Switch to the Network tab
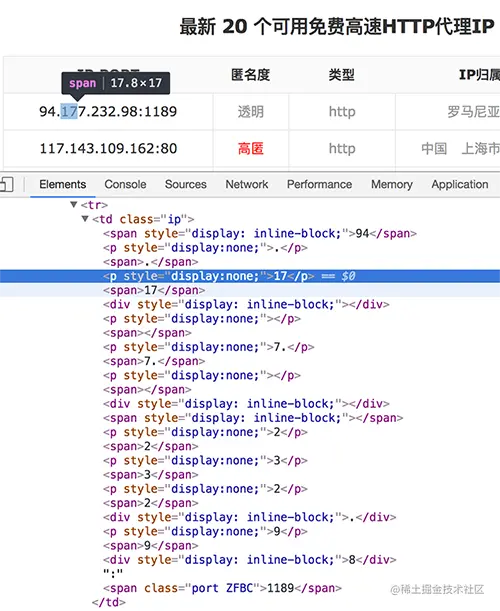The width and height of the screenshot is (500, 611). coord(247,184)
